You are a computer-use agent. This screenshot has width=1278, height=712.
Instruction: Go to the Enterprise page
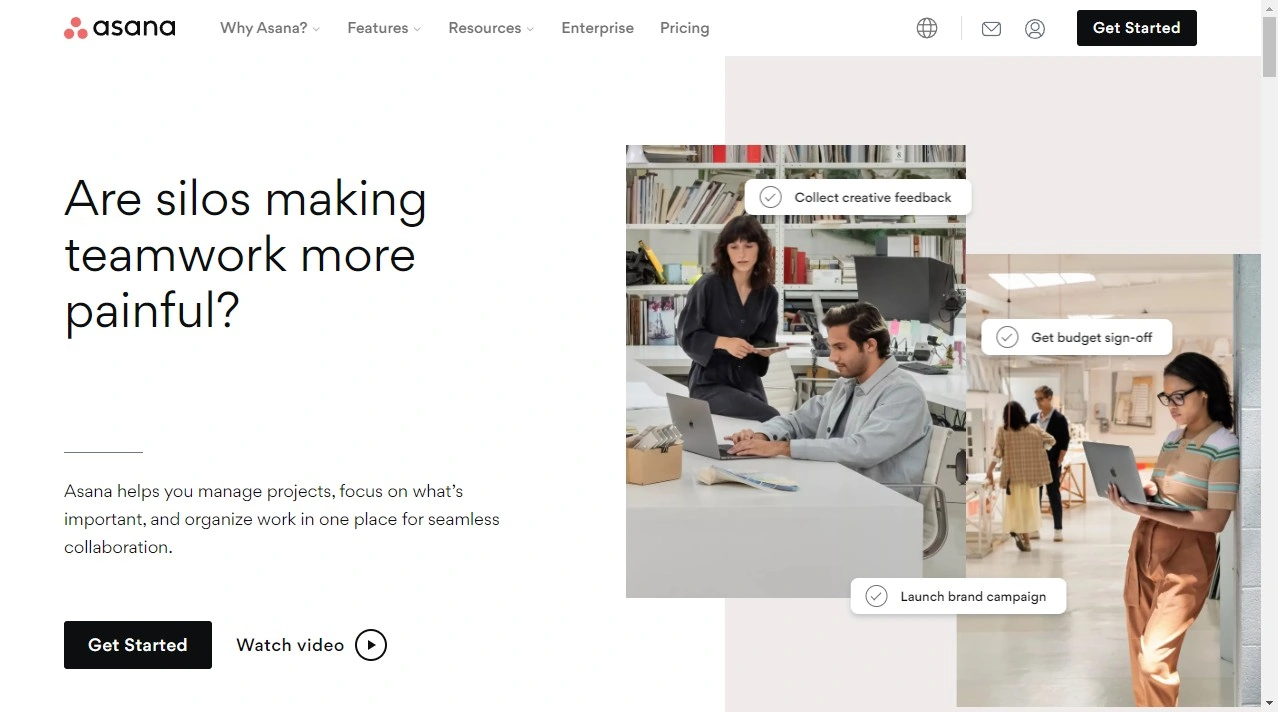point(597,28)
